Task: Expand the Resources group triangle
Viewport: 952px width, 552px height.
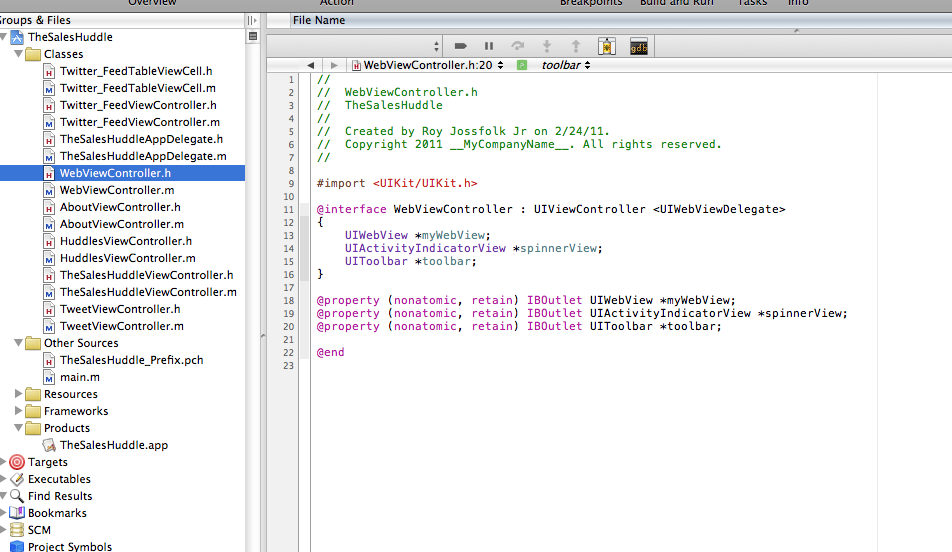Action: 18,394
